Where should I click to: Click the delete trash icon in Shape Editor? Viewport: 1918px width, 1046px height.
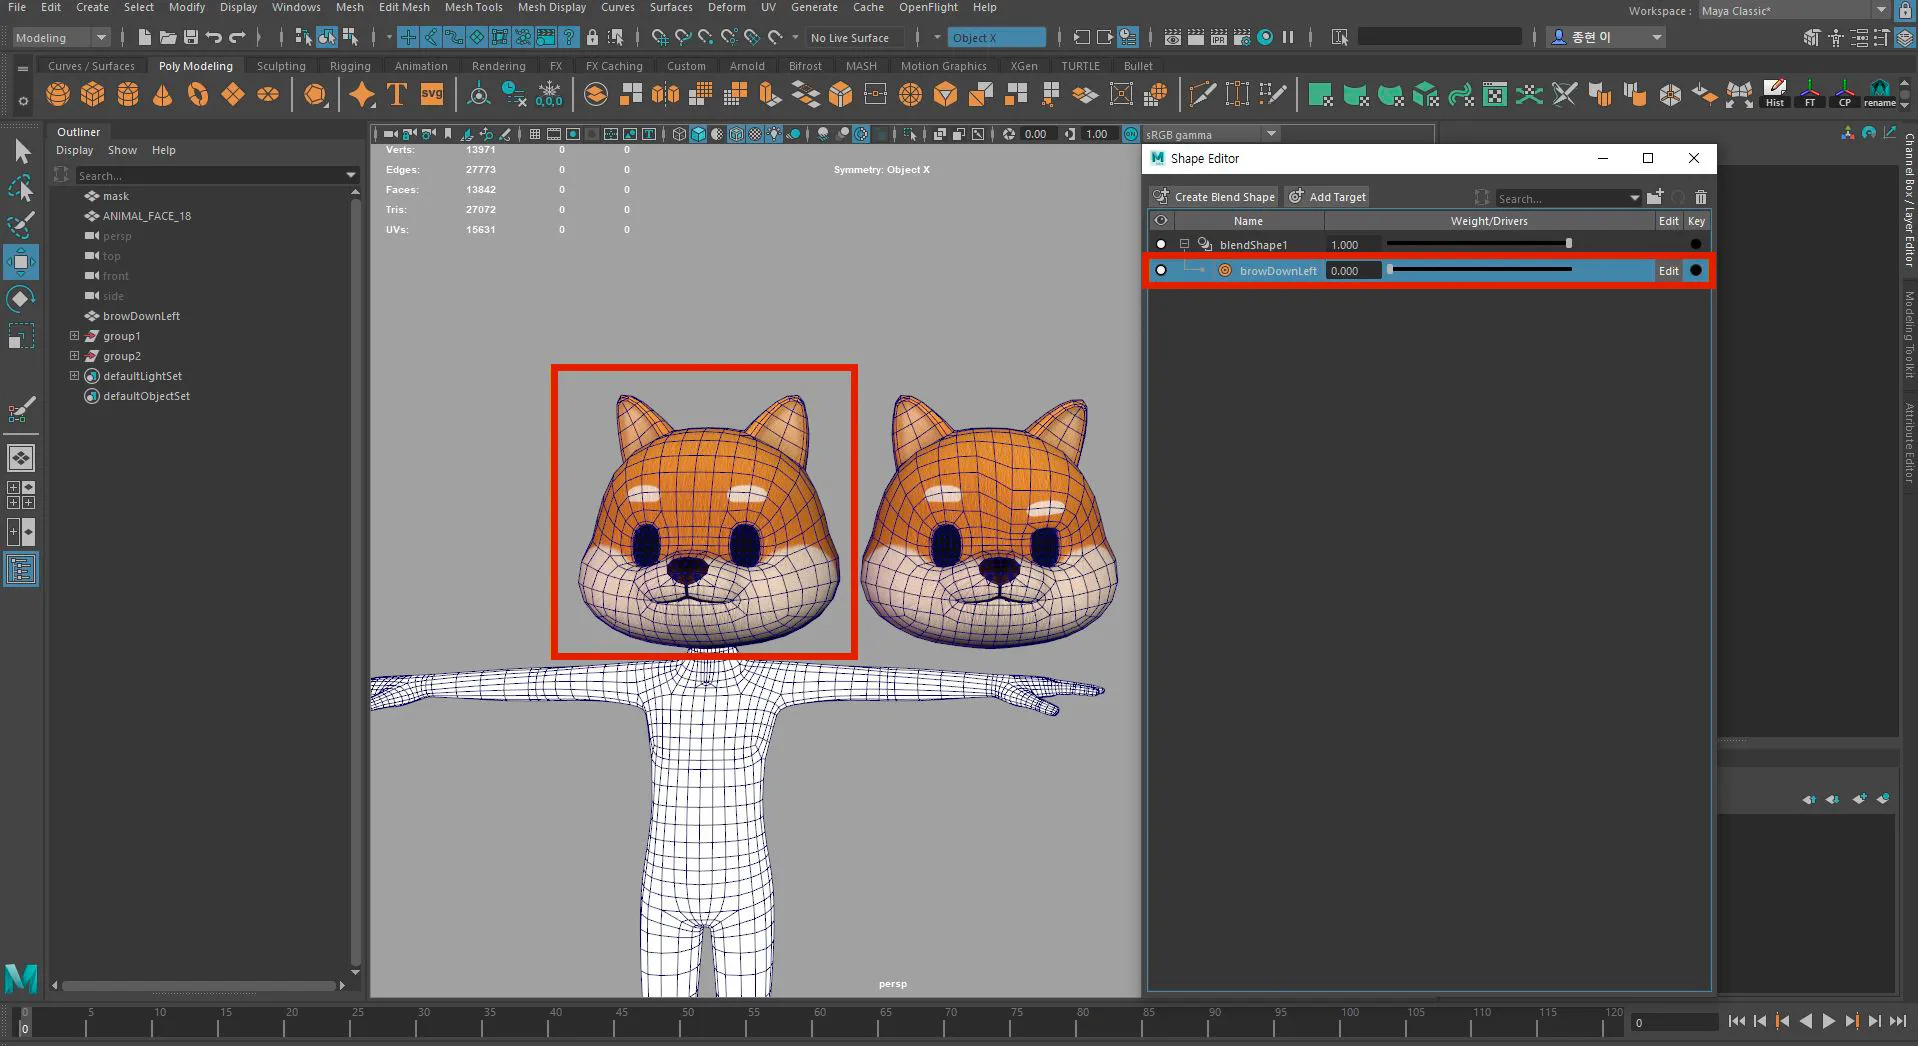(x=1700, y=197)
